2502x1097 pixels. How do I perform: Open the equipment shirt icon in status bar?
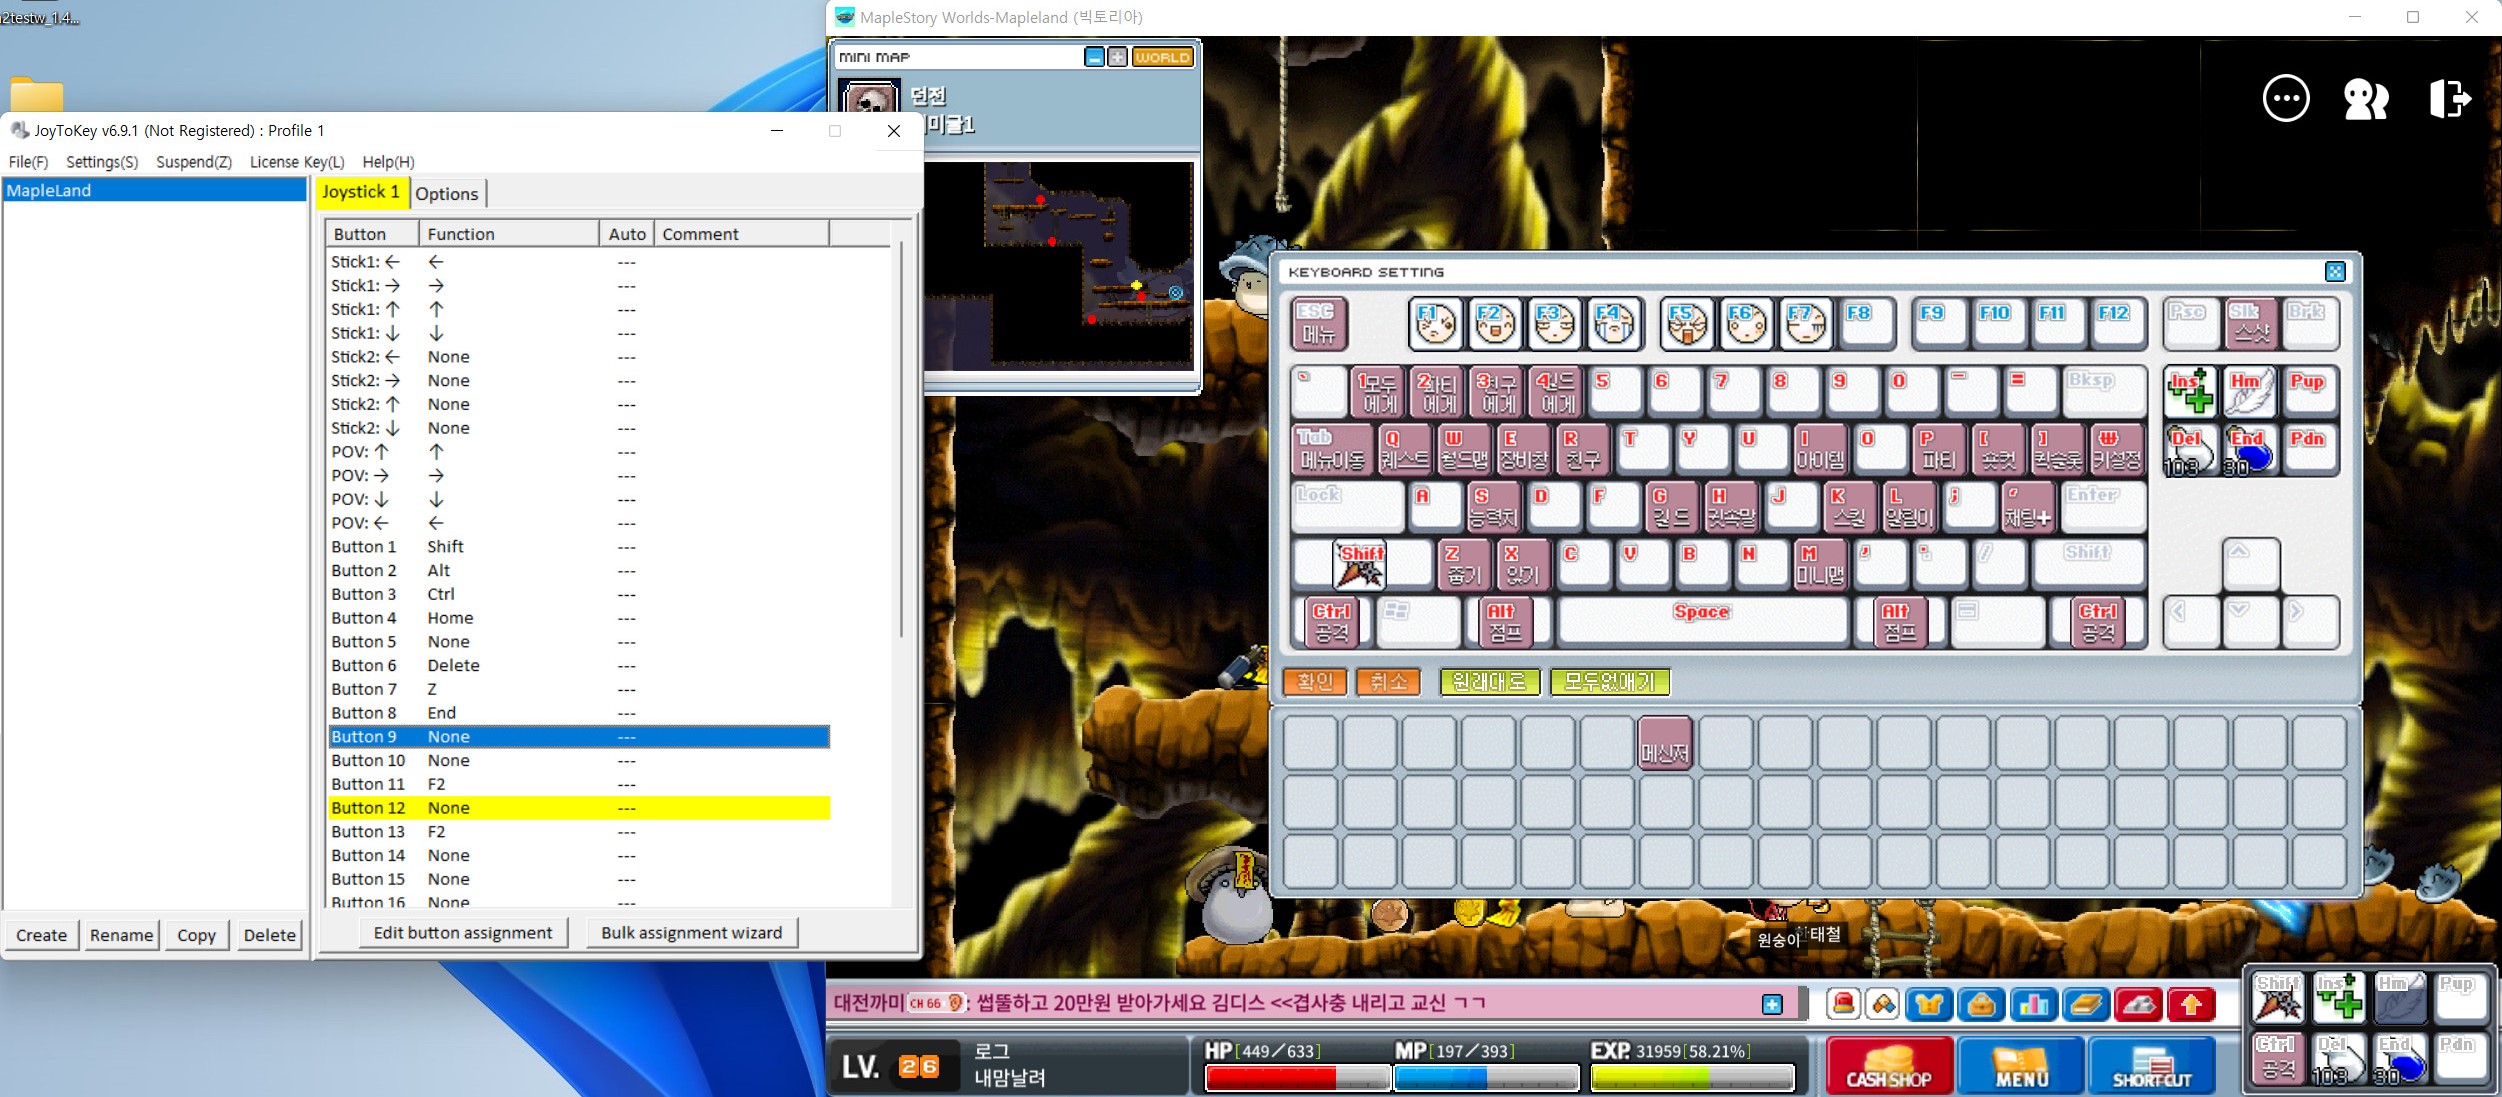tap(1929, 1004)
